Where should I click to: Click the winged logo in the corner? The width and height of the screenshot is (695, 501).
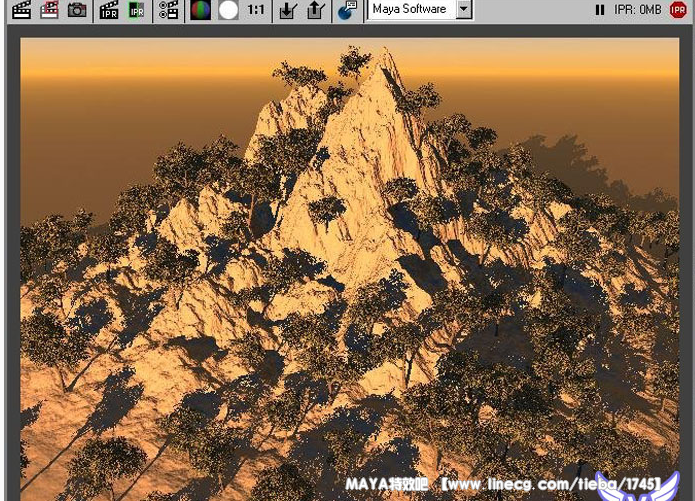[x=636, y=488]
